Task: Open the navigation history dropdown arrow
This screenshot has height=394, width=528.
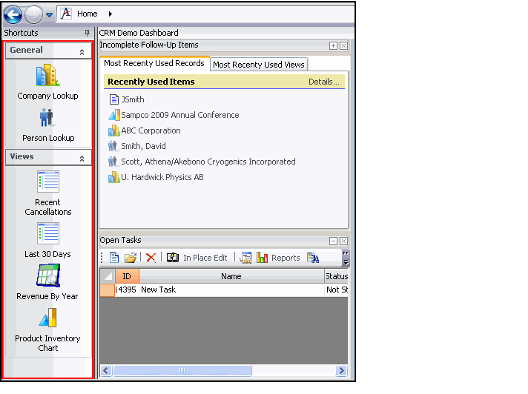Action: coord(49,15)
